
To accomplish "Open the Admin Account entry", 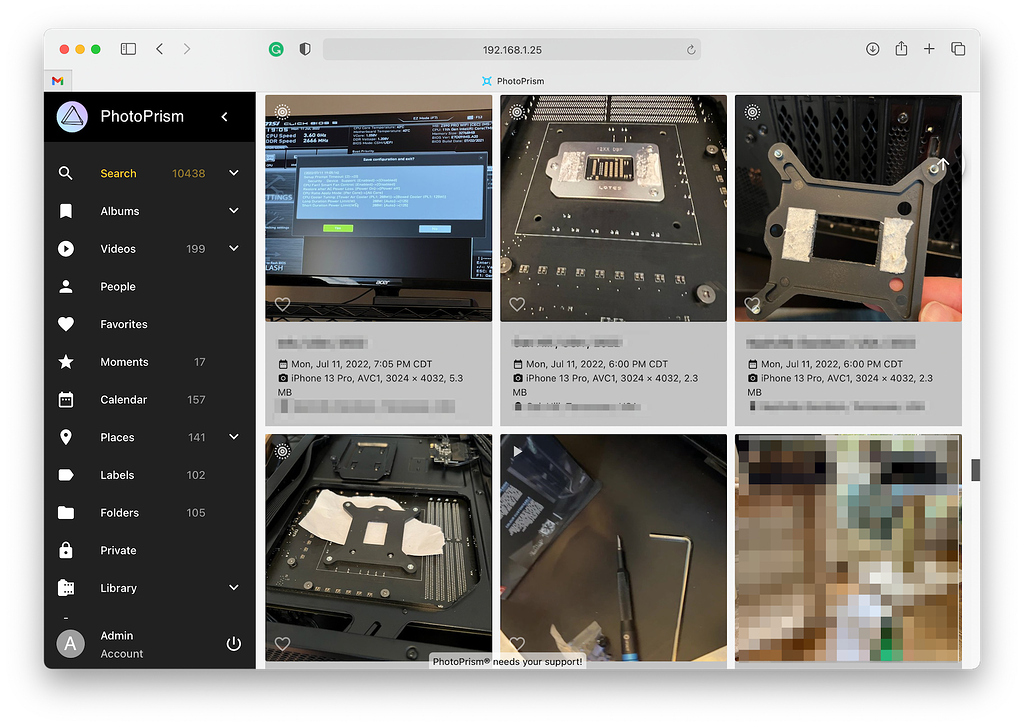I will [117, 643].
